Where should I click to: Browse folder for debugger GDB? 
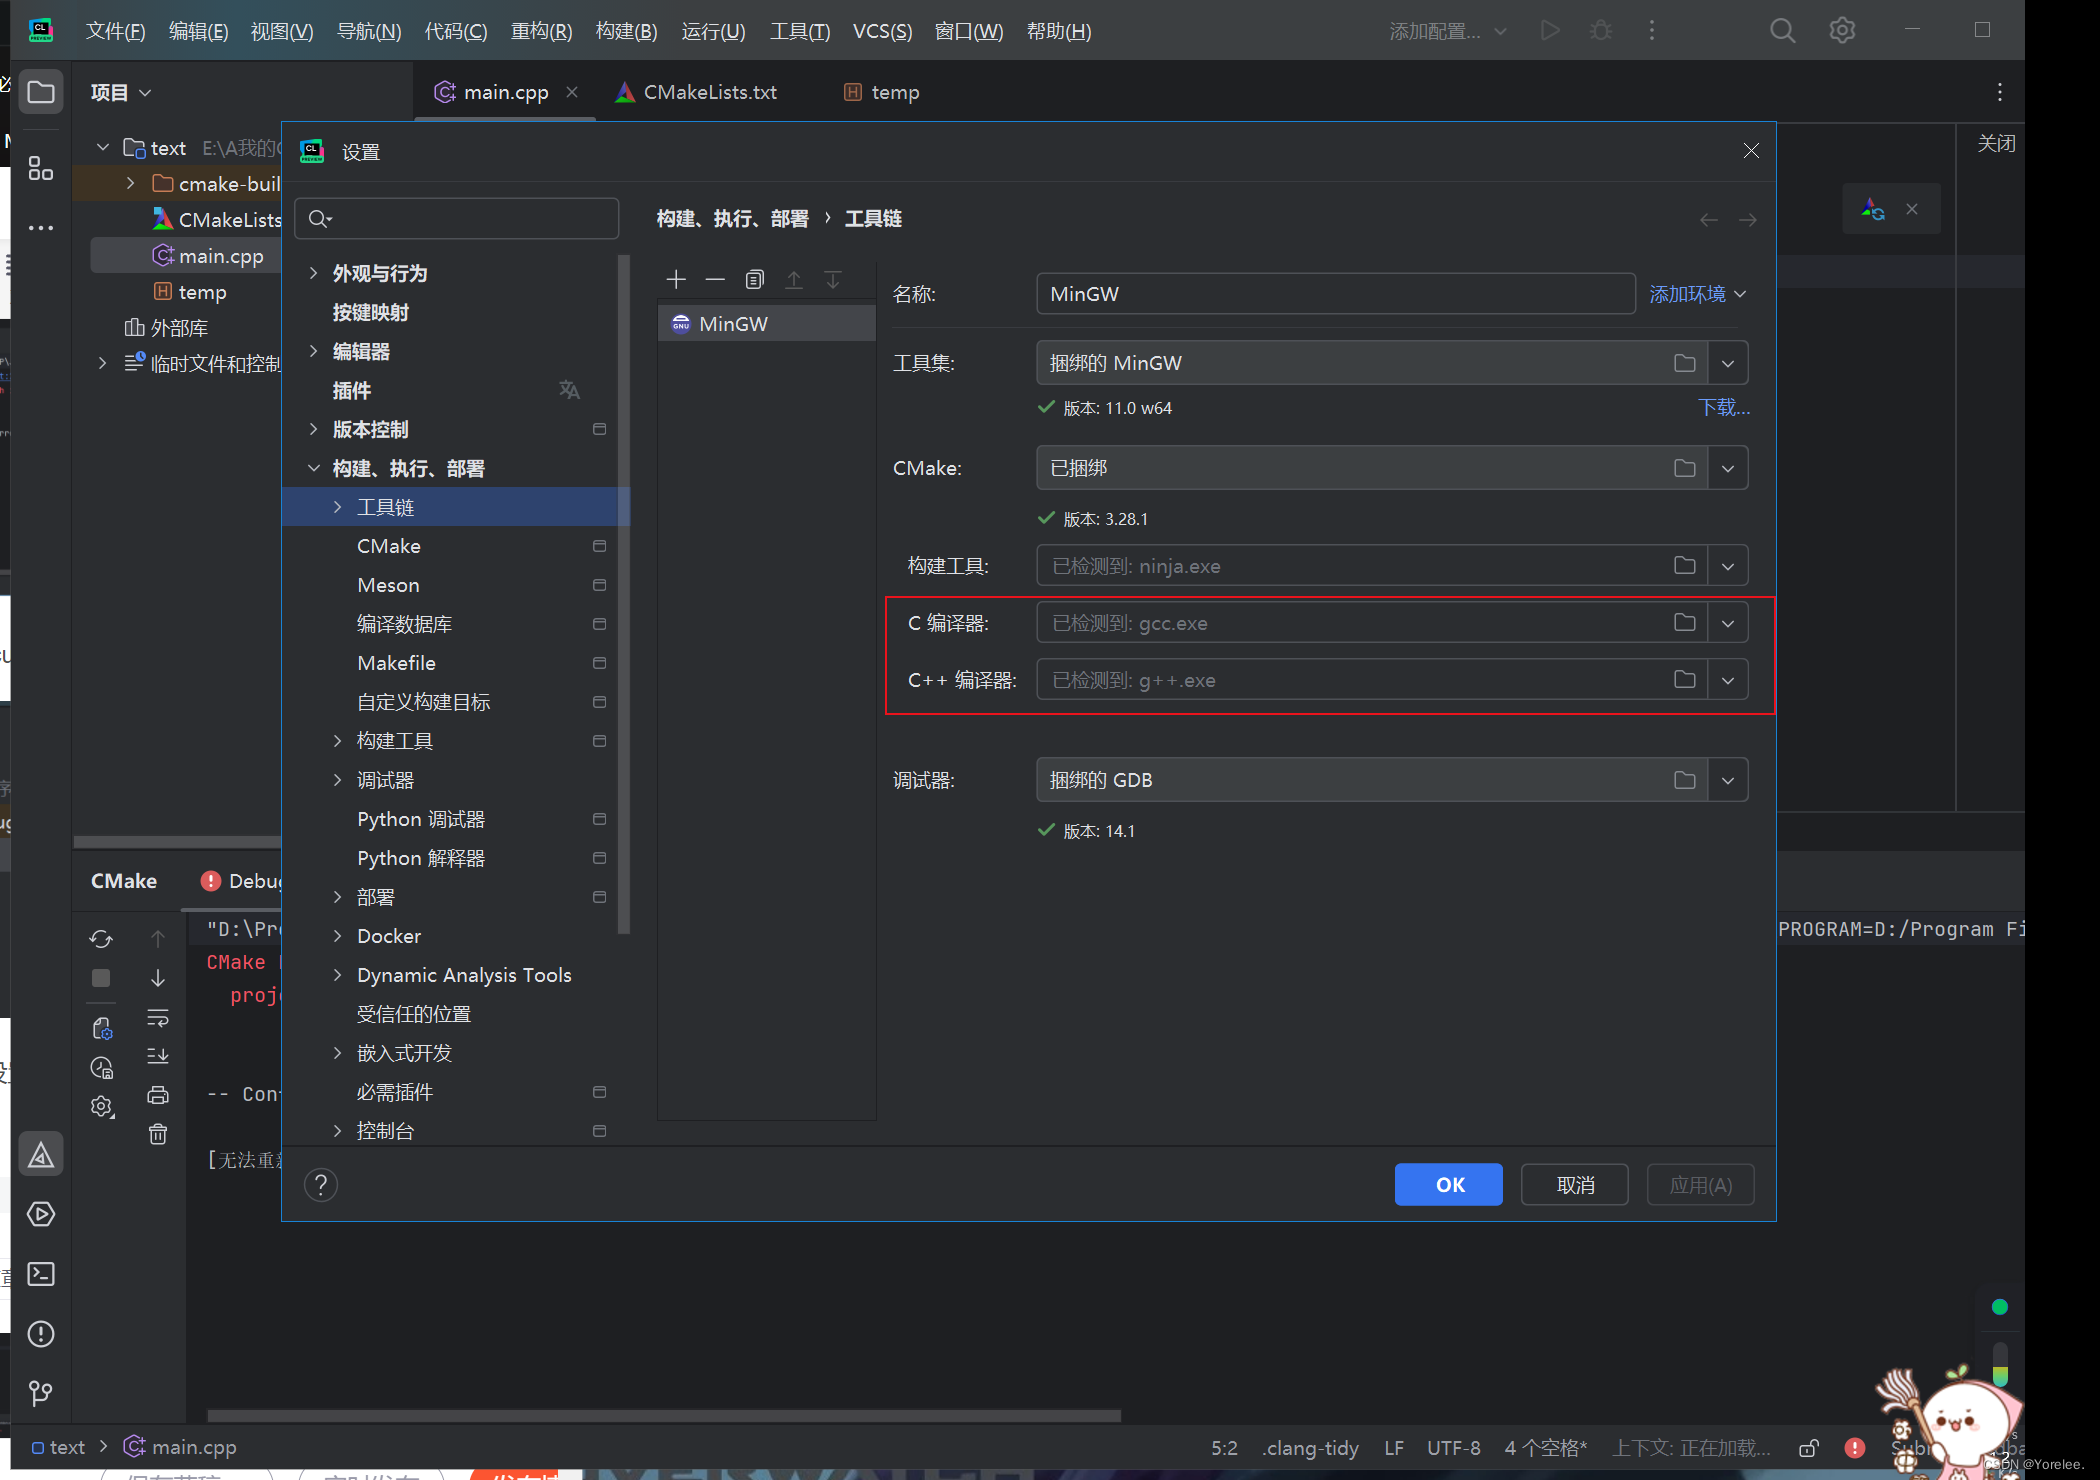tap(1685, 780)
